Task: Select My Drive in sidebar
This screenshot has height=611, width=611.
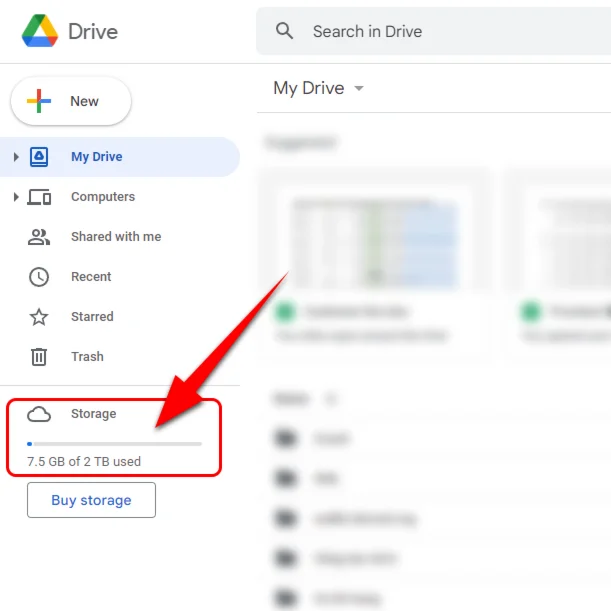Action: [x=120, y=157]
